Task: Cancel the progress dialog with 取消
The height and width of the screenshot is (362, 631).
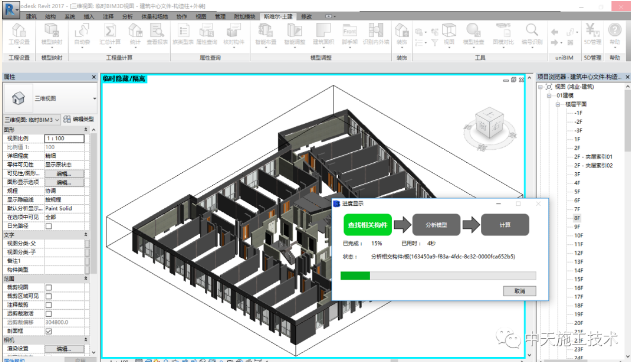Action: click(520, 291)
